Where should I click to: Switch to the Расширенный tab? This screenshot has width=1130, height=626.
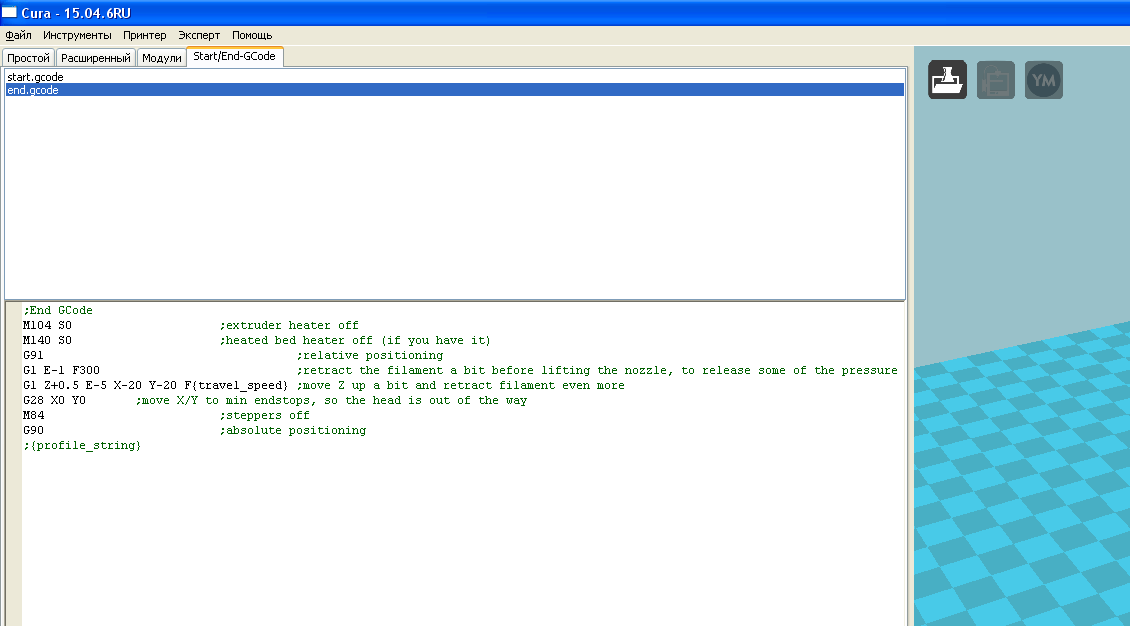tap(96, 58)
